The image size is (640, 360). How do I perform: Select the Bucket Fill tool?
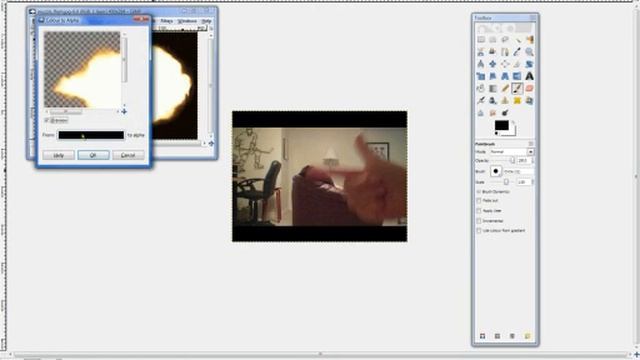click(481, 89)
